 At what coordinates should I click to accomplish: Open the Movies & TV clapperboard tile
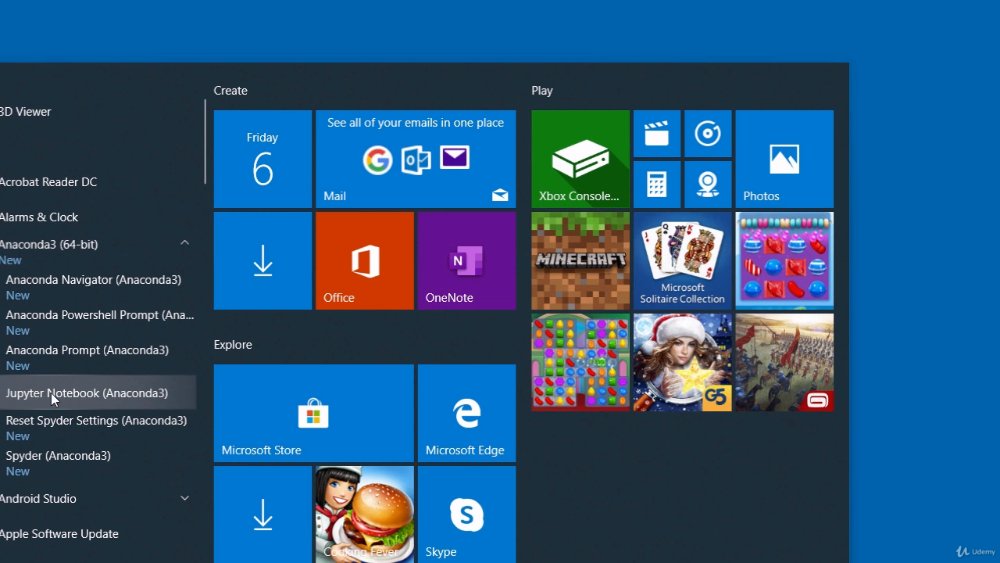coord(657,133)
